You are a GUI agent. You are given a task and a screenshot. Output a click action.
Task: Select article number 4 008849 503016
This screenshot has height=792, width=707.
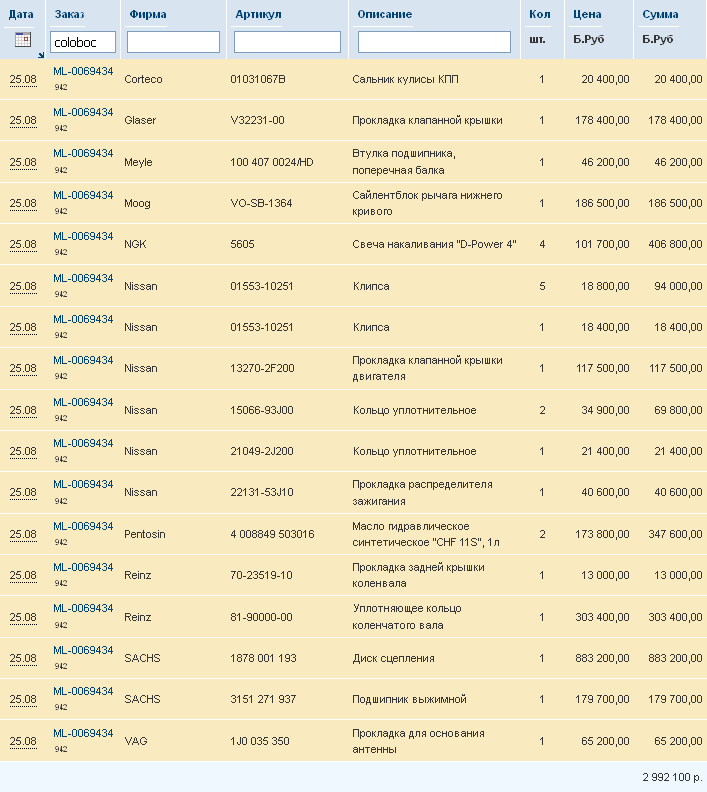(x=272, y=534)
